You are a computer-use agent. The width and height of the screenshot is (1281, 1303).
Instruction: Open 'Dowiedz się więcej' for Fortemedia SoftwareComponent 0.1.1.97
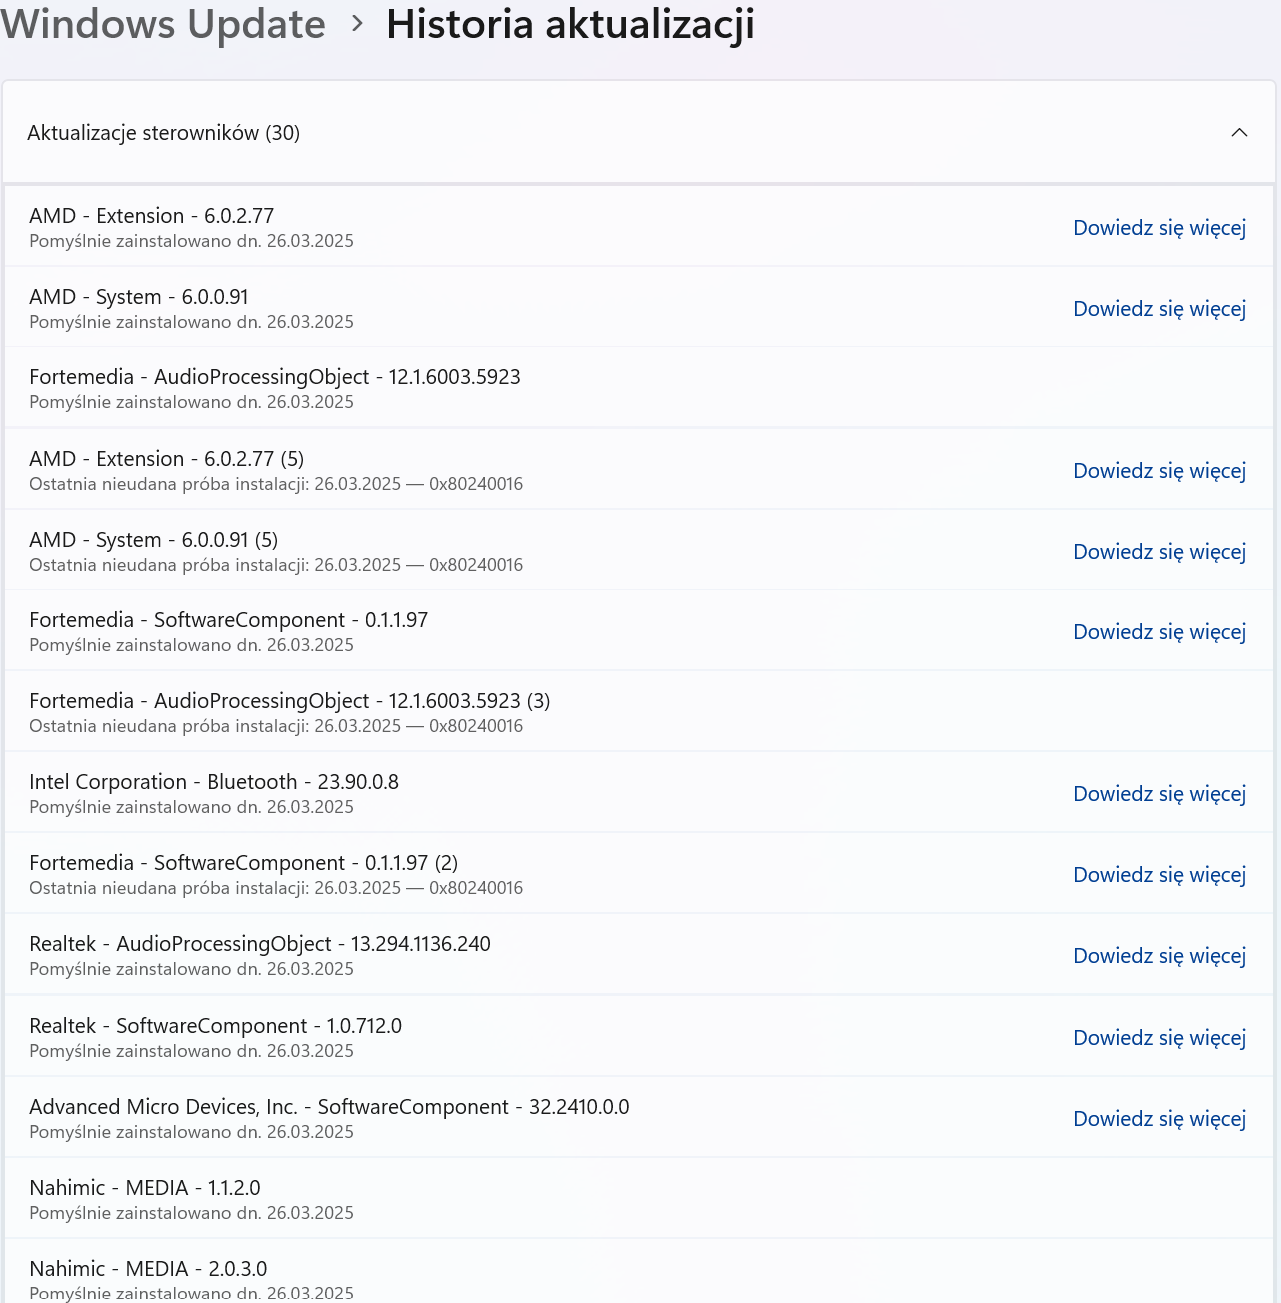point(1159,632)
